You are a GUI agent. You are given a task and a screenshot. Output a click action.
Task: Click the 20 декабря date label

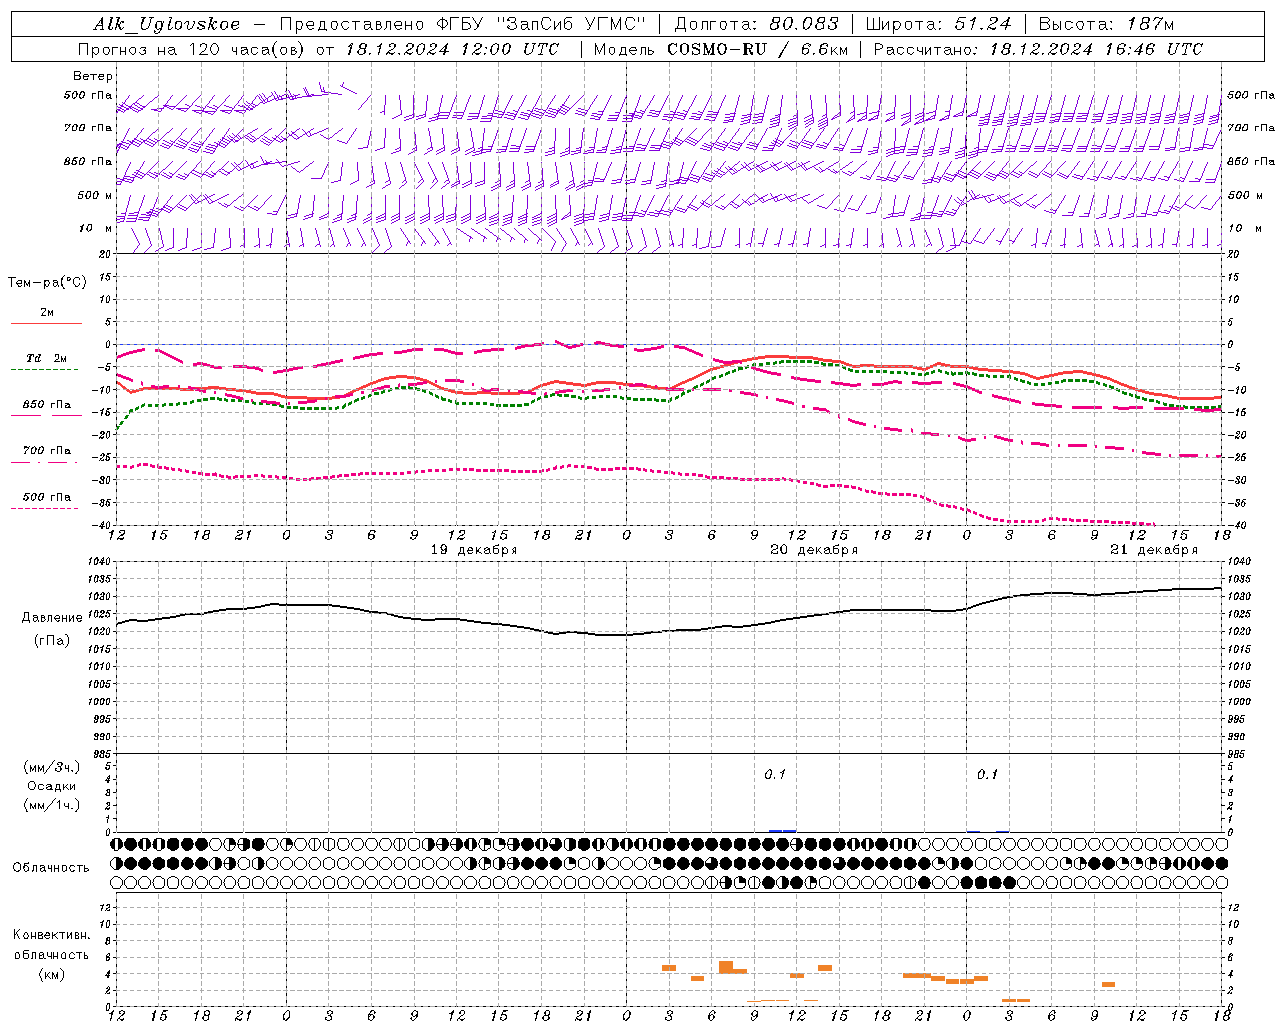click(814, 550)
